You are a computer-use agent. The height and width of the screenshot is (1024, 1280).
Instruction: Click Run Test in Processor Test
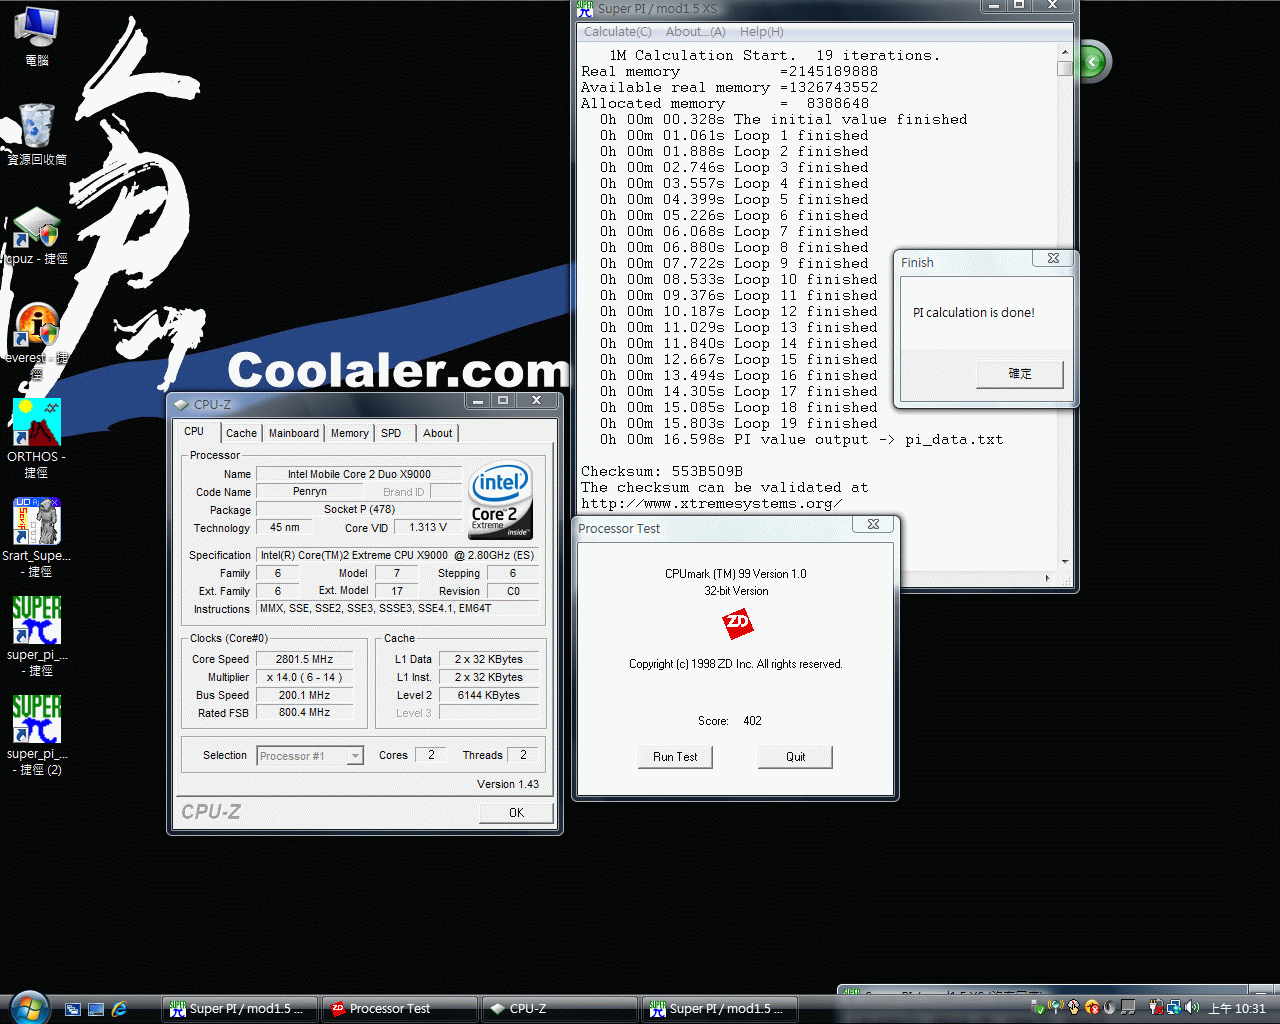675,757
